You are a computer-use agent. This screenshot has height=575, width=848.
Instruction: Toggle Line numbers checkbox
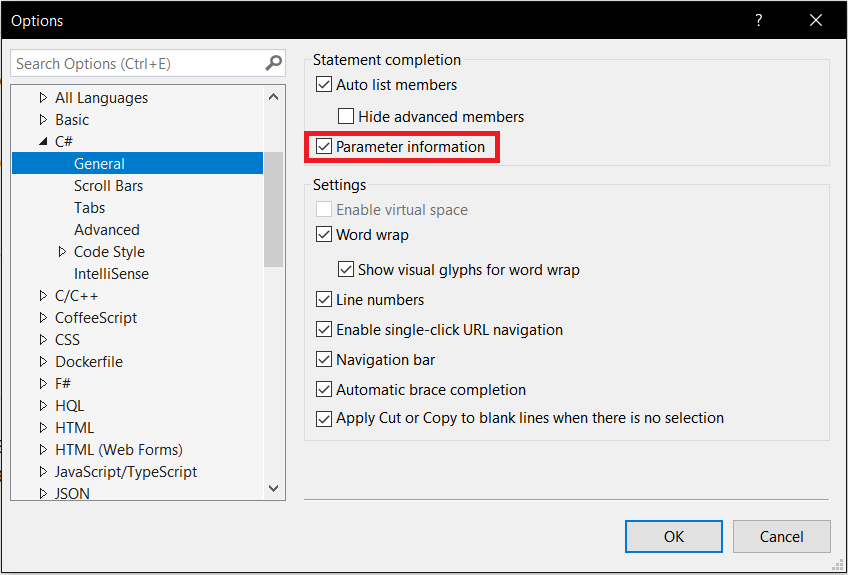pos(324,300)
